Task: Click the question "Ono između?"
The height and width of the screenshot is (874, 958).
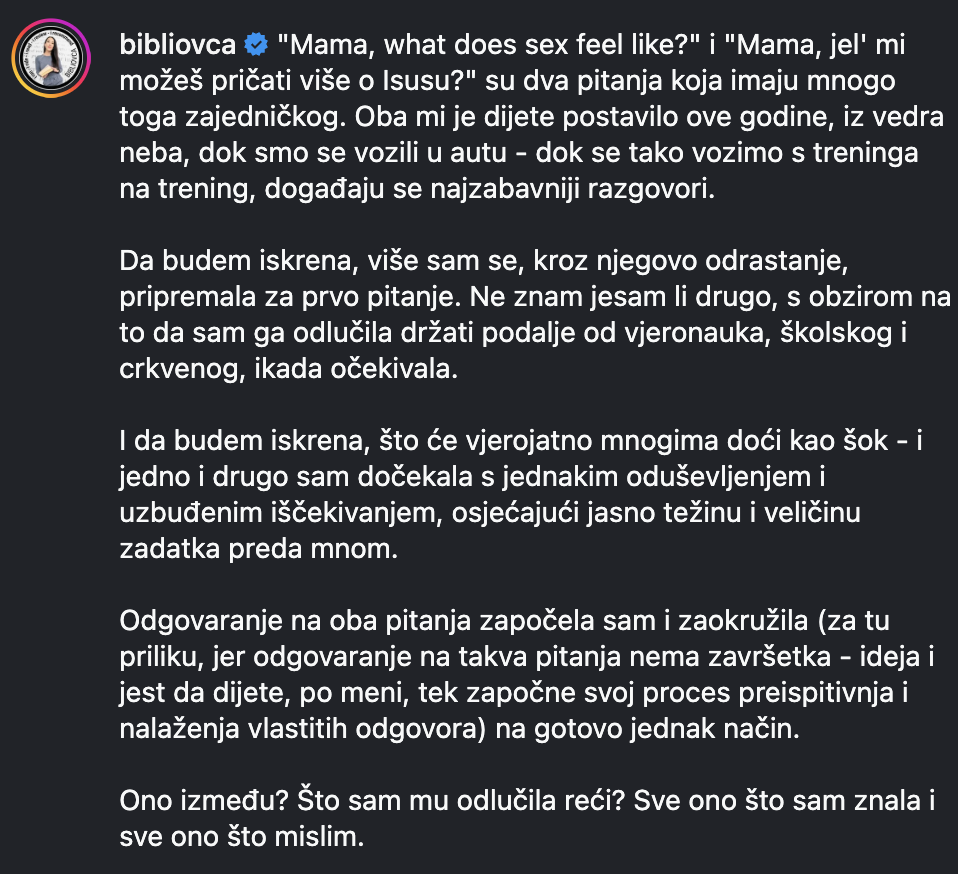Action: (204, 801)
